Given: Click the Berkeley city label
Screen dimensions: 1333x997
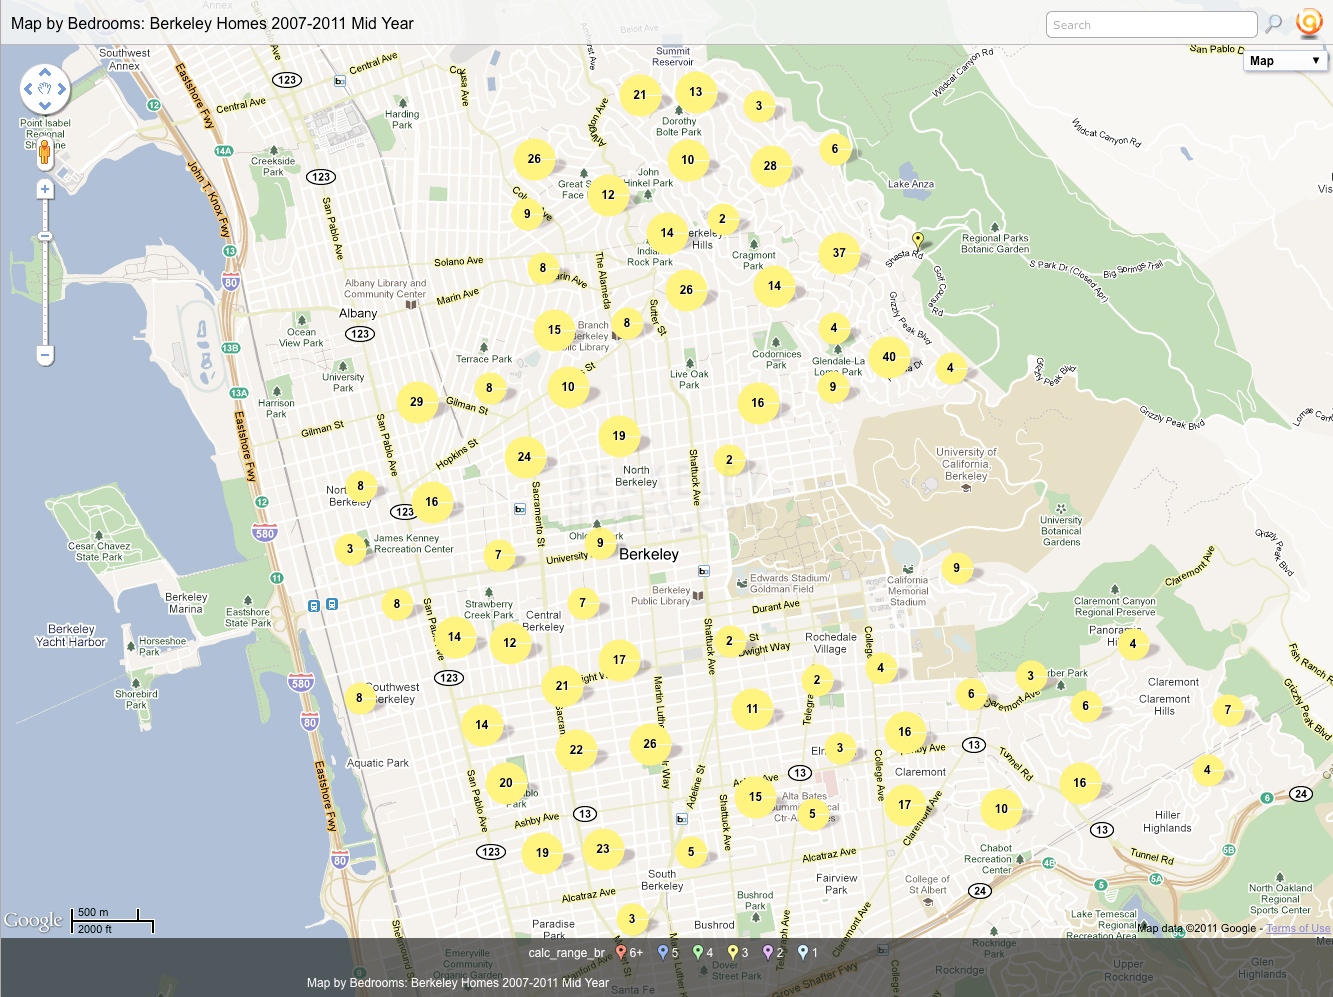Looking at the screenshot, I should tap(649, 554).
